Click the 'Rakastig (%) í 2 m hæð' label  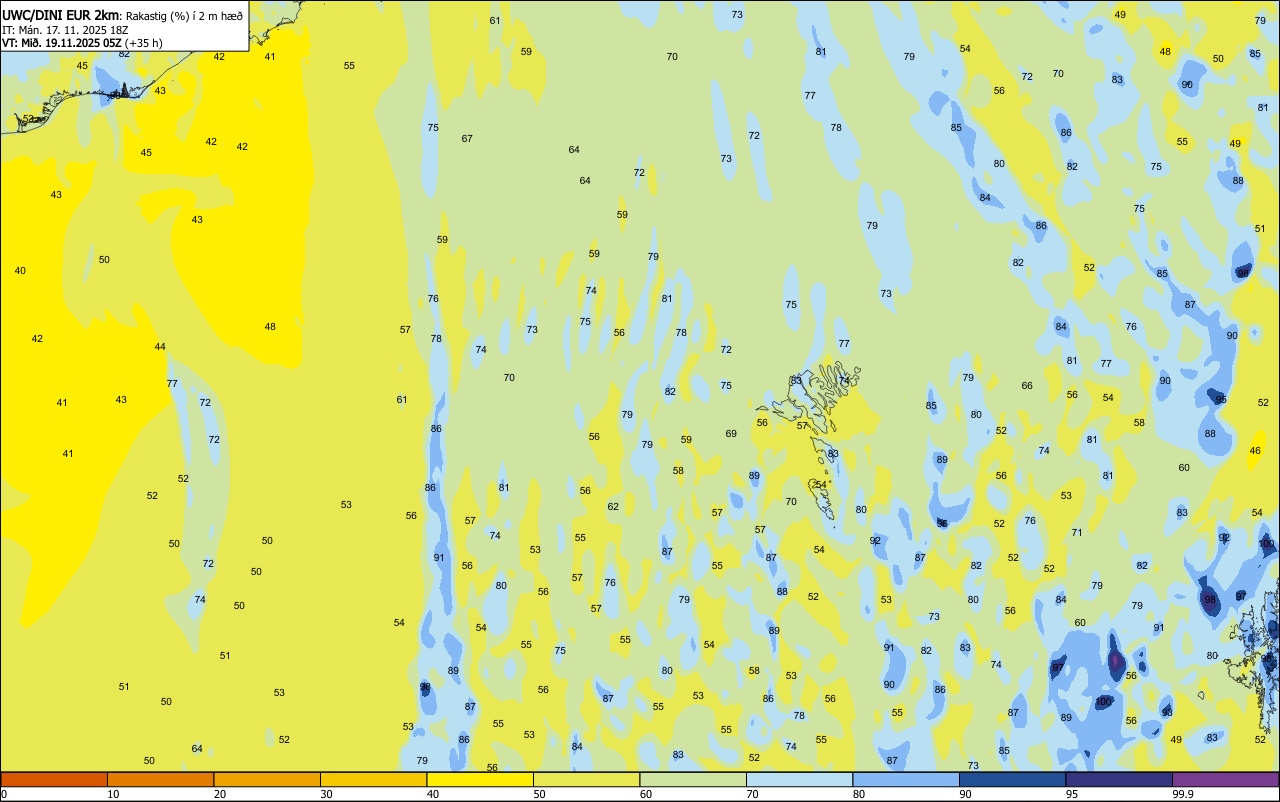pos(184,16)
